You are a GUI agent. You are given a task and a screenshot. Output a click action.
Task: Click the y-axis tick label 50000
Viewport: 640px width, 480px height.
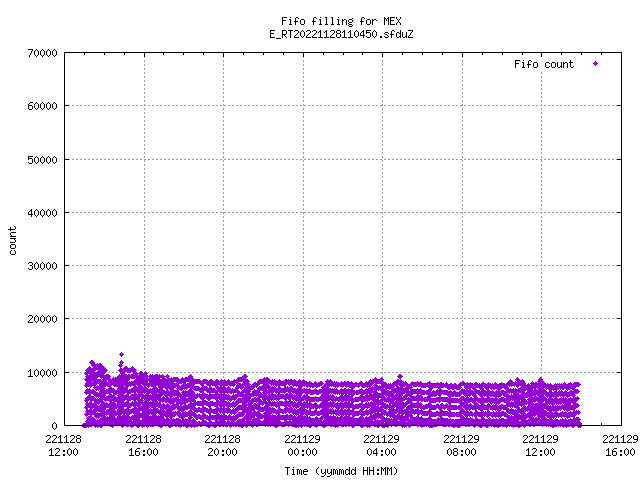tap(42, 160)
